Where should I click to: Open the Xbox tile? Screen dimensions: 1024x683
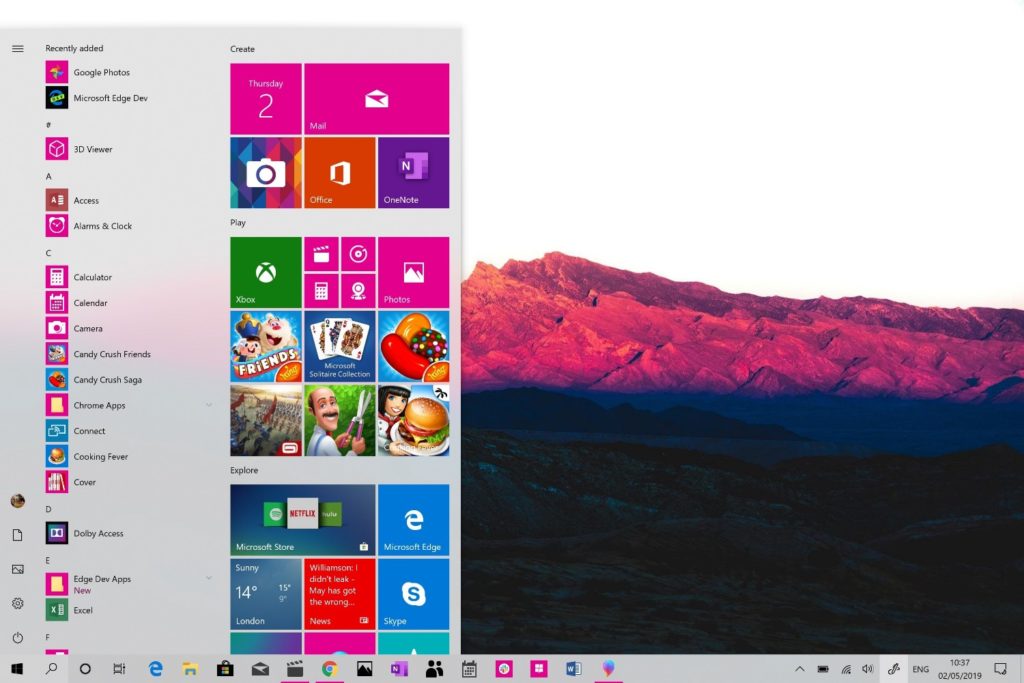point(265,272)
